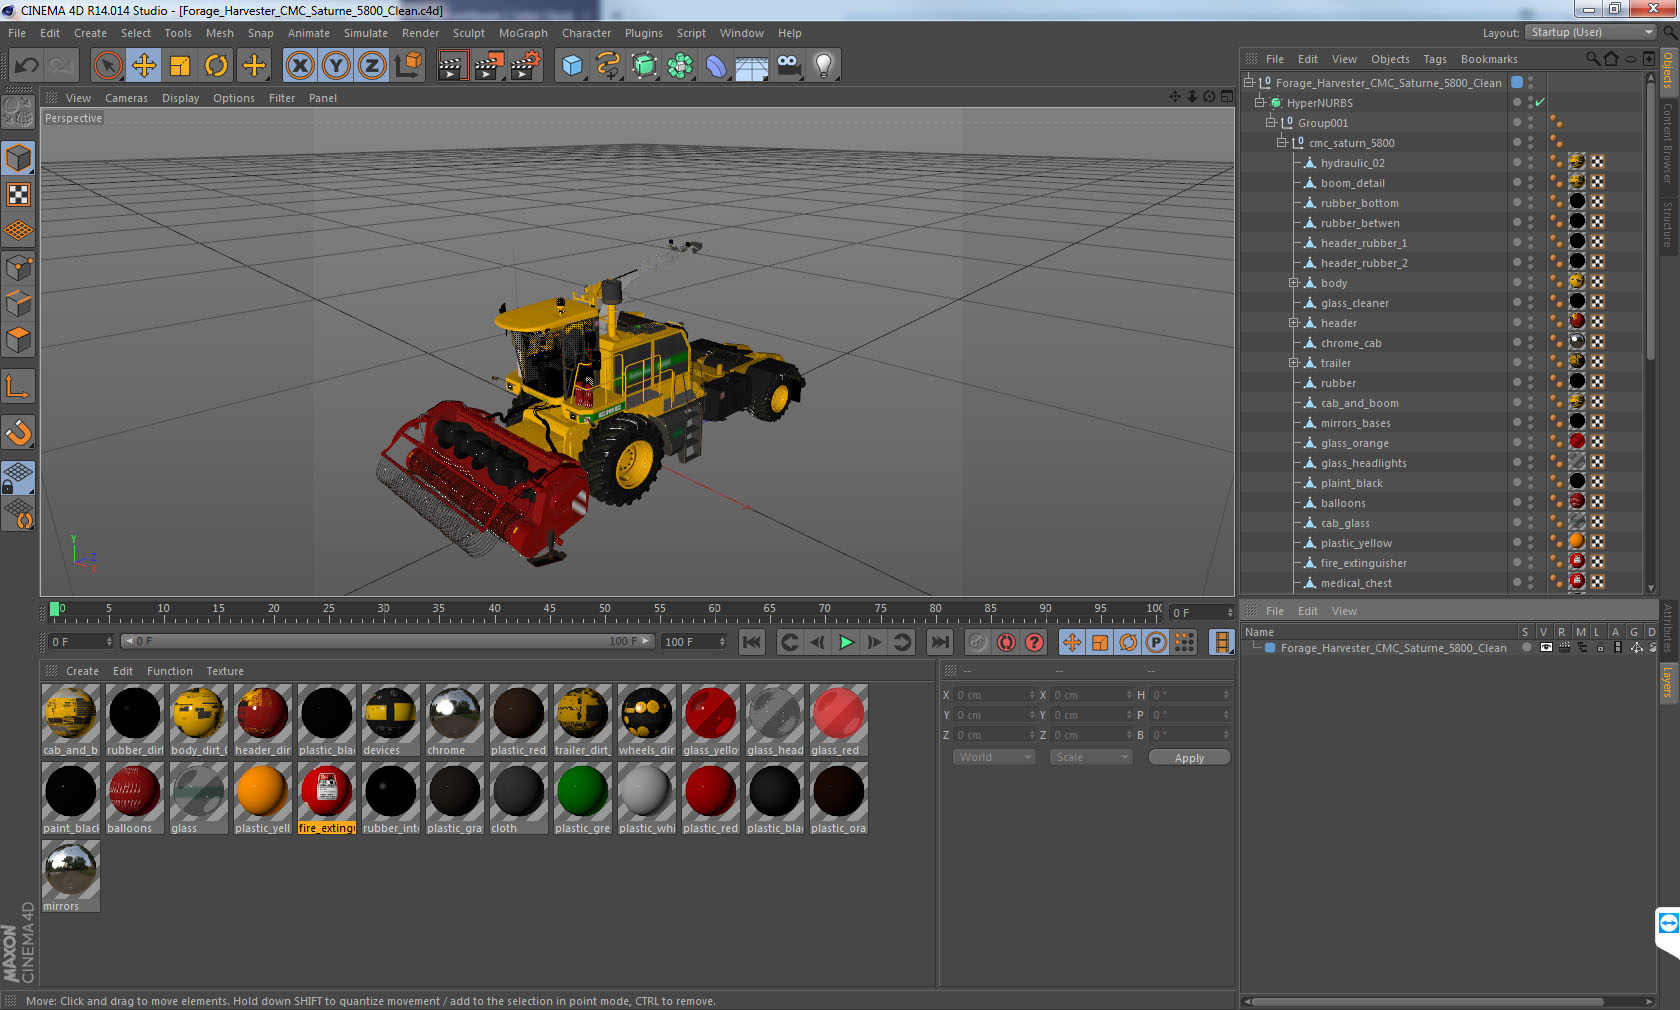
Task: Expand the trailer object node
Action: (x=1293, y=363)
